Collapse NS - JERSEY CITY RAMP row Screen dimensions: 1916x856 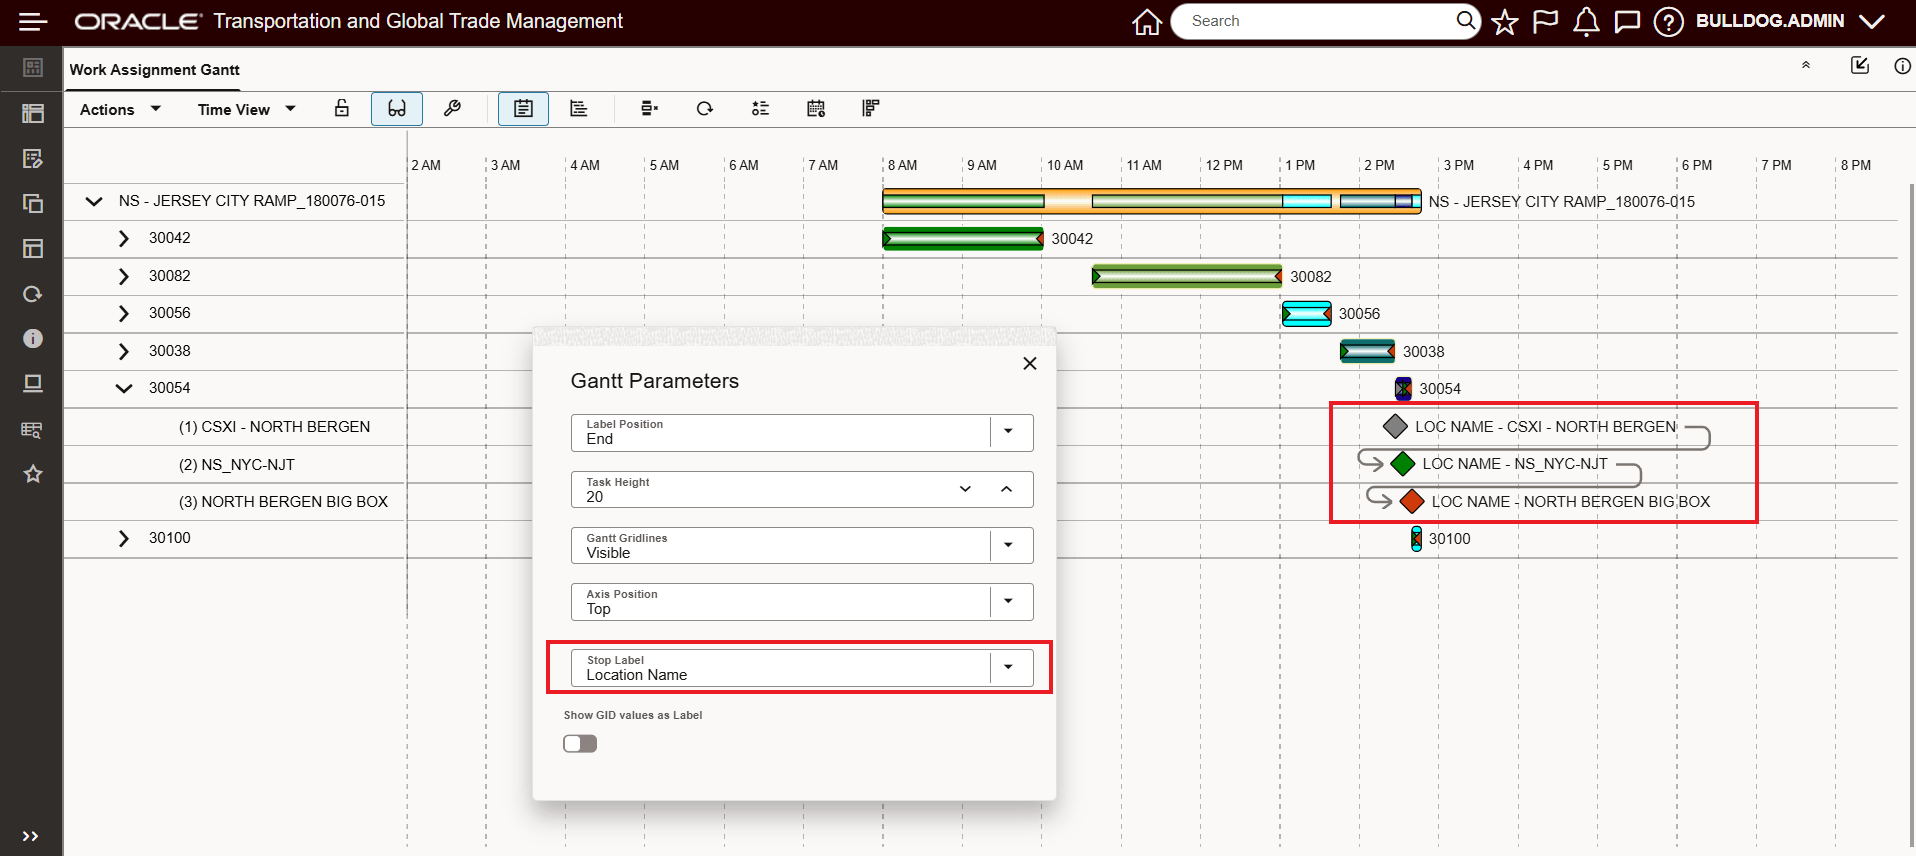pyautogui.click(x=94, y=201)
